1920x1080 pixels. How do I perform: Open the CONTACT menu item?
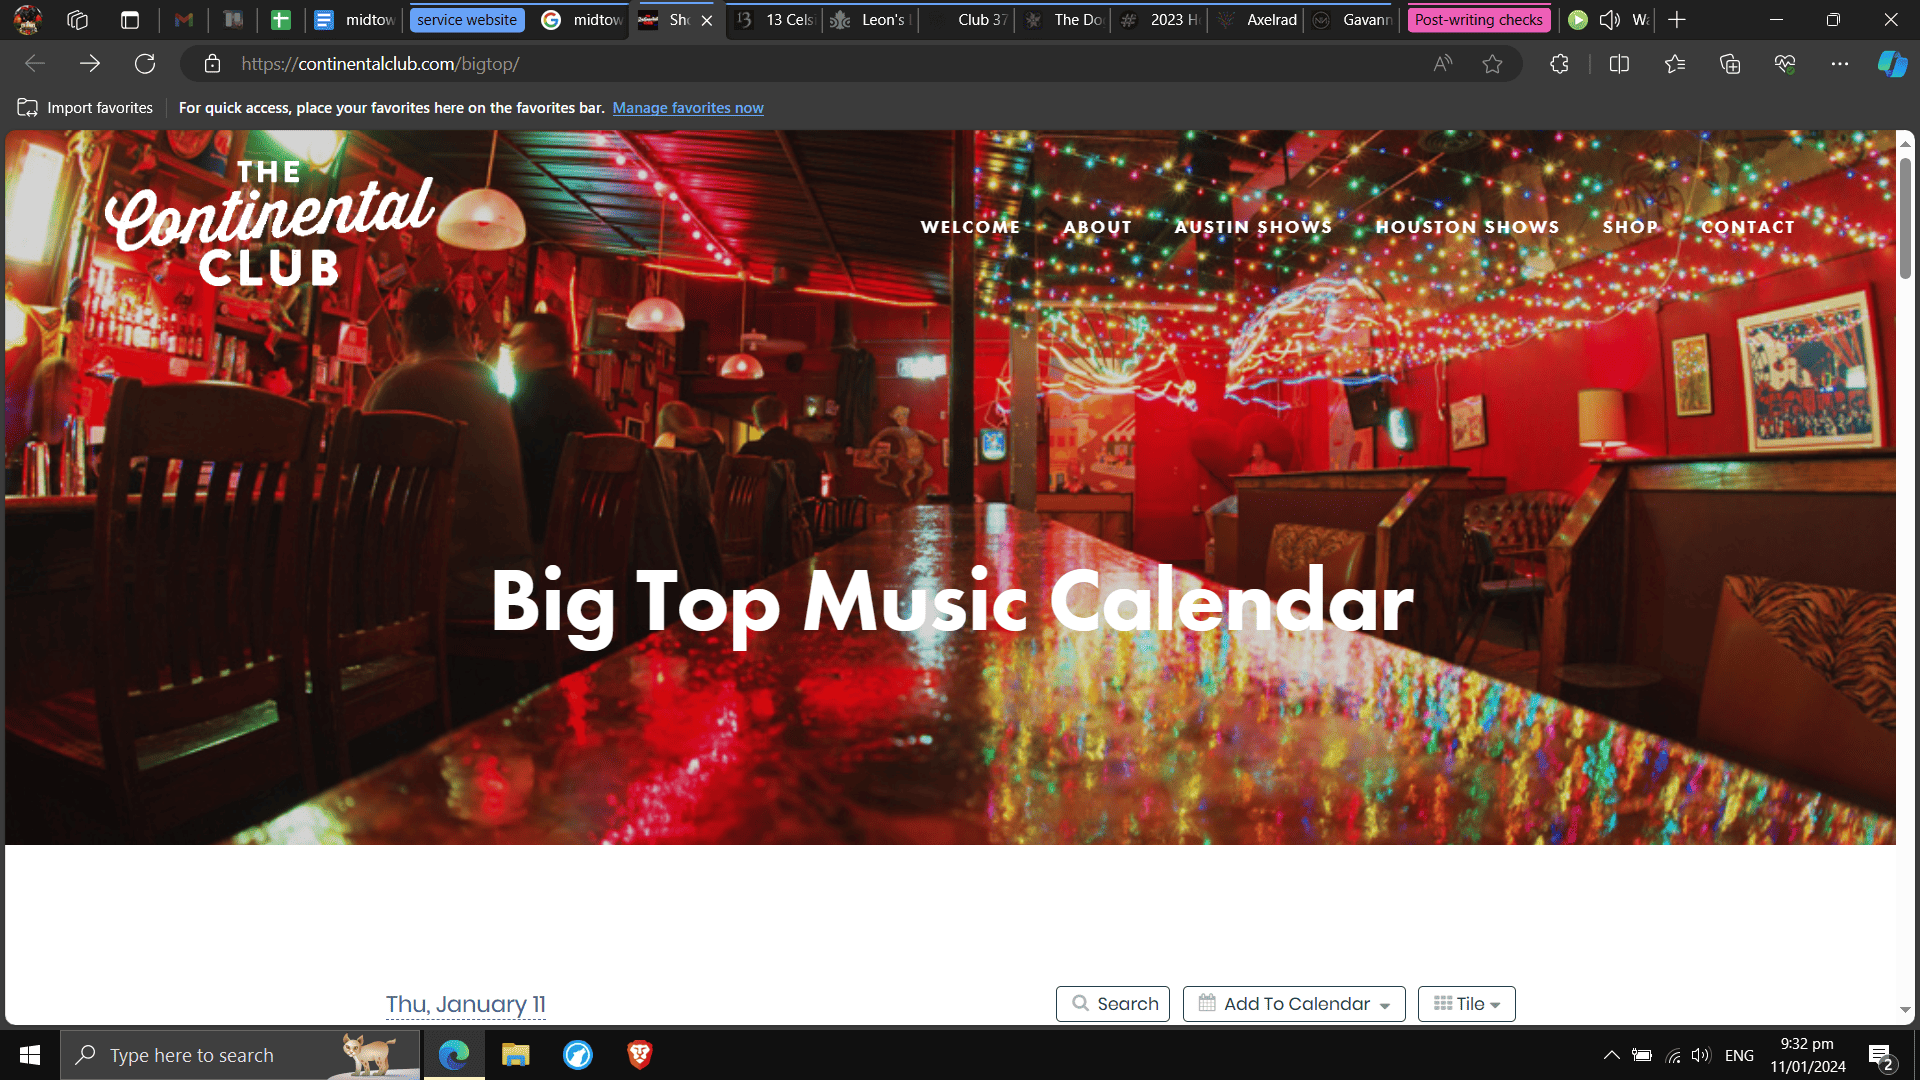pyautogui.click(x=1748, y=227)
